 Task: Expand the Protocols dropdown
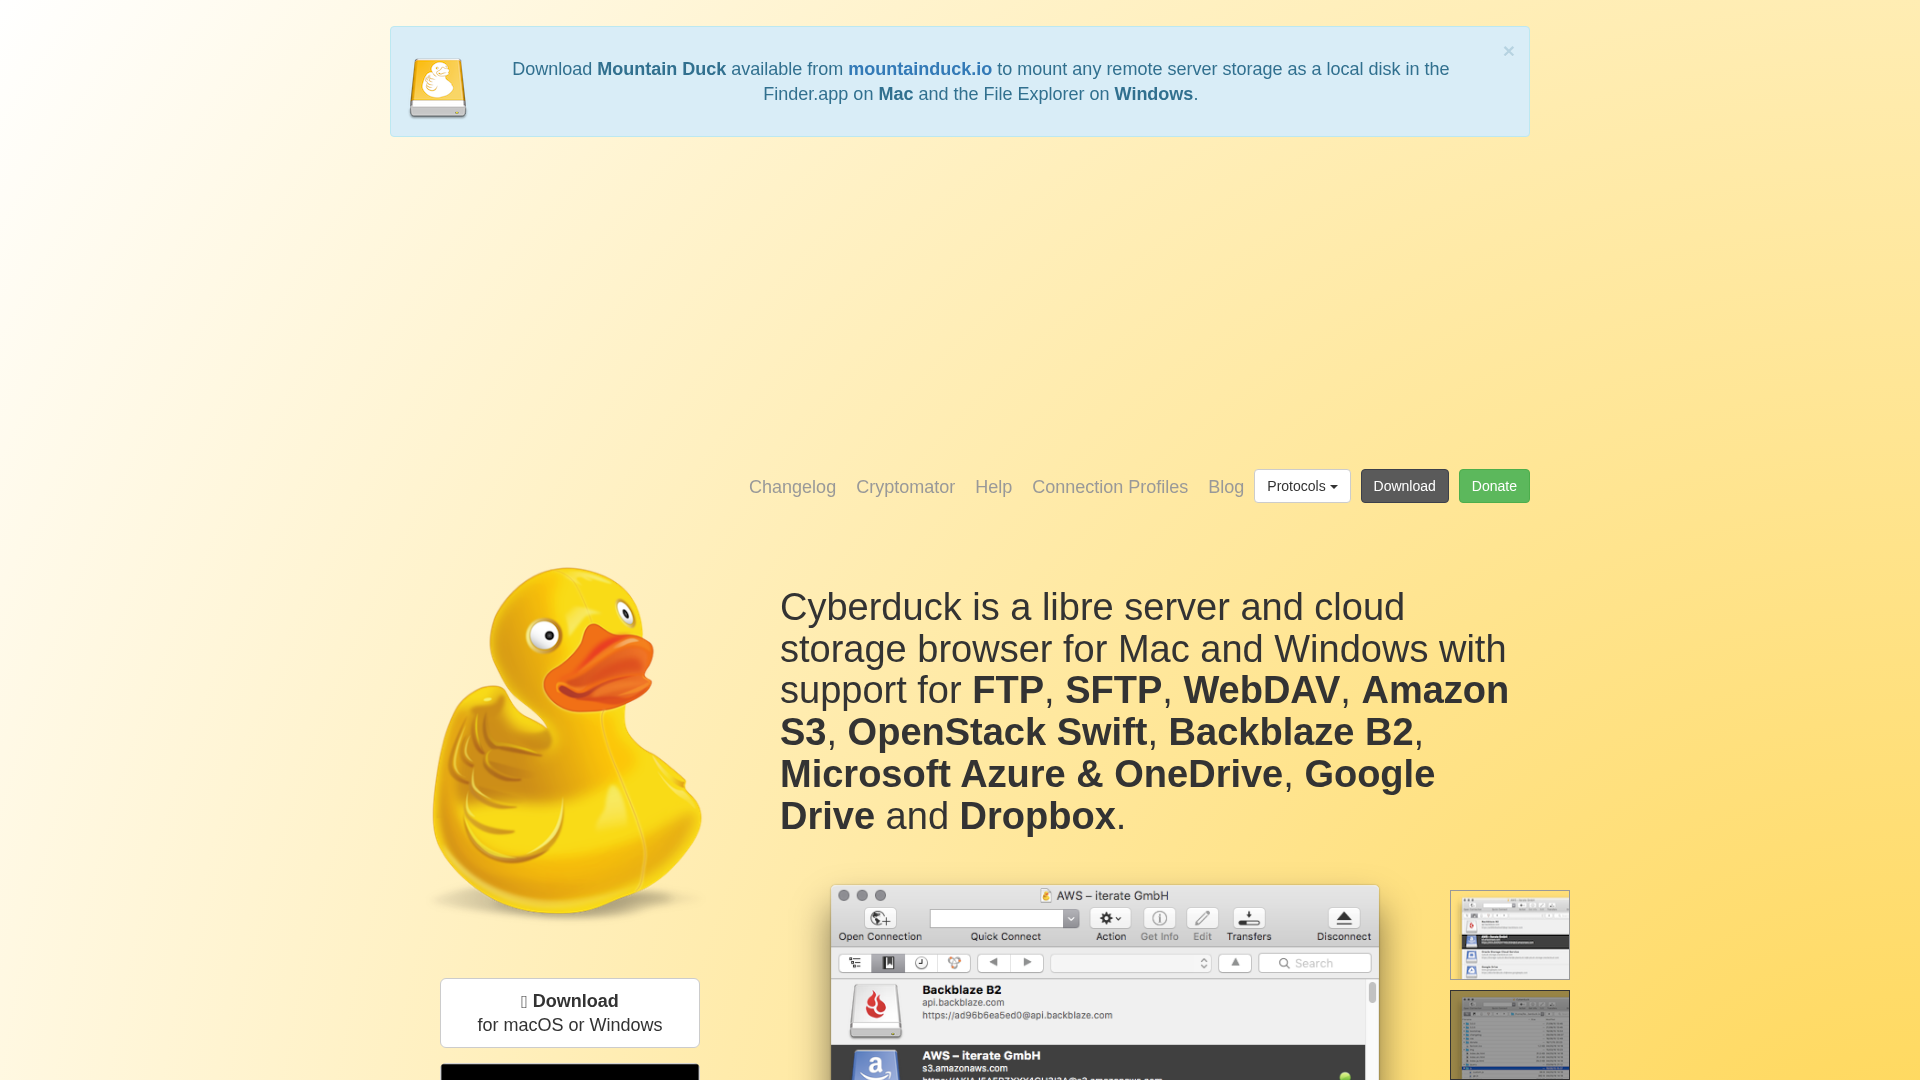coord(1302,486)
